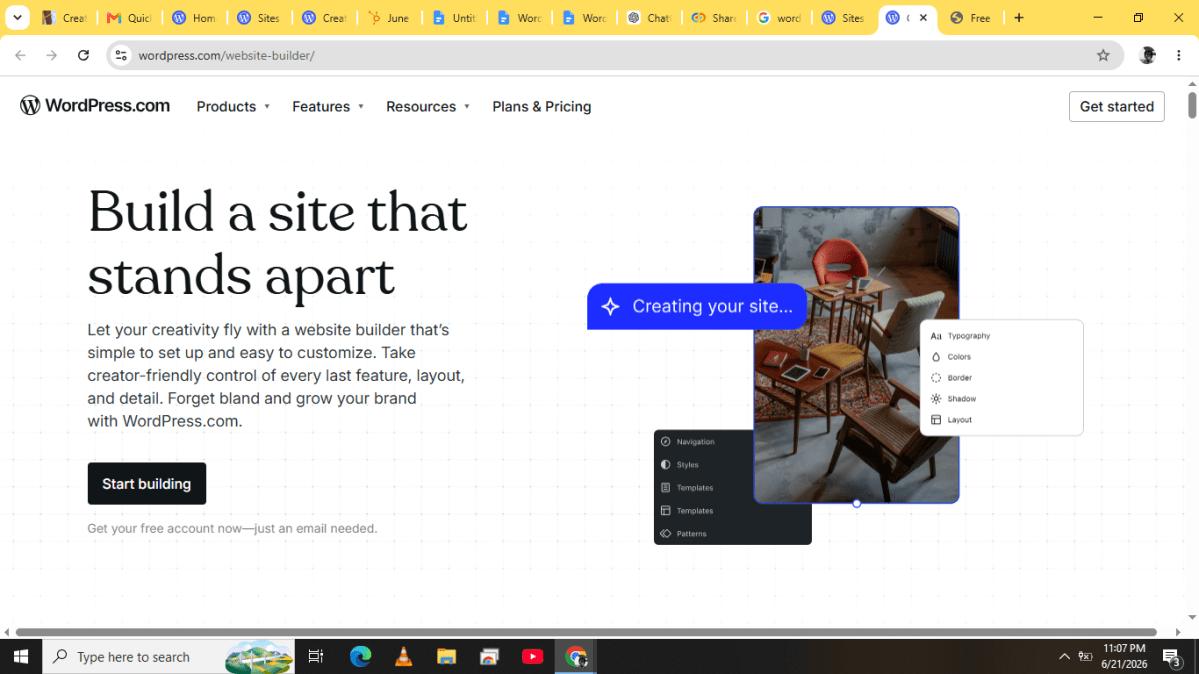Close the active WordPress tab

pos(923,18)
